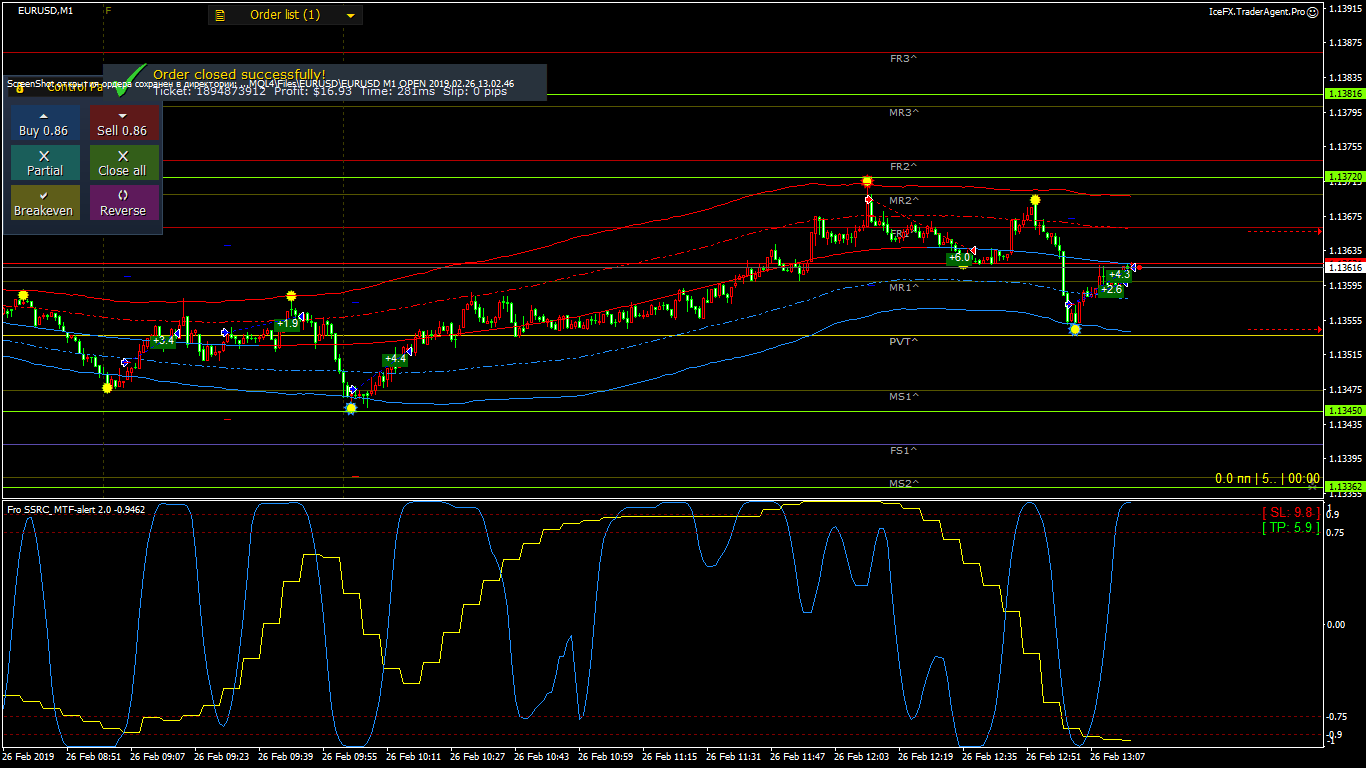Click the 1.13720 price tag
The width and height of the screenshot is (1366, 768).
[x=1344, y=177]
